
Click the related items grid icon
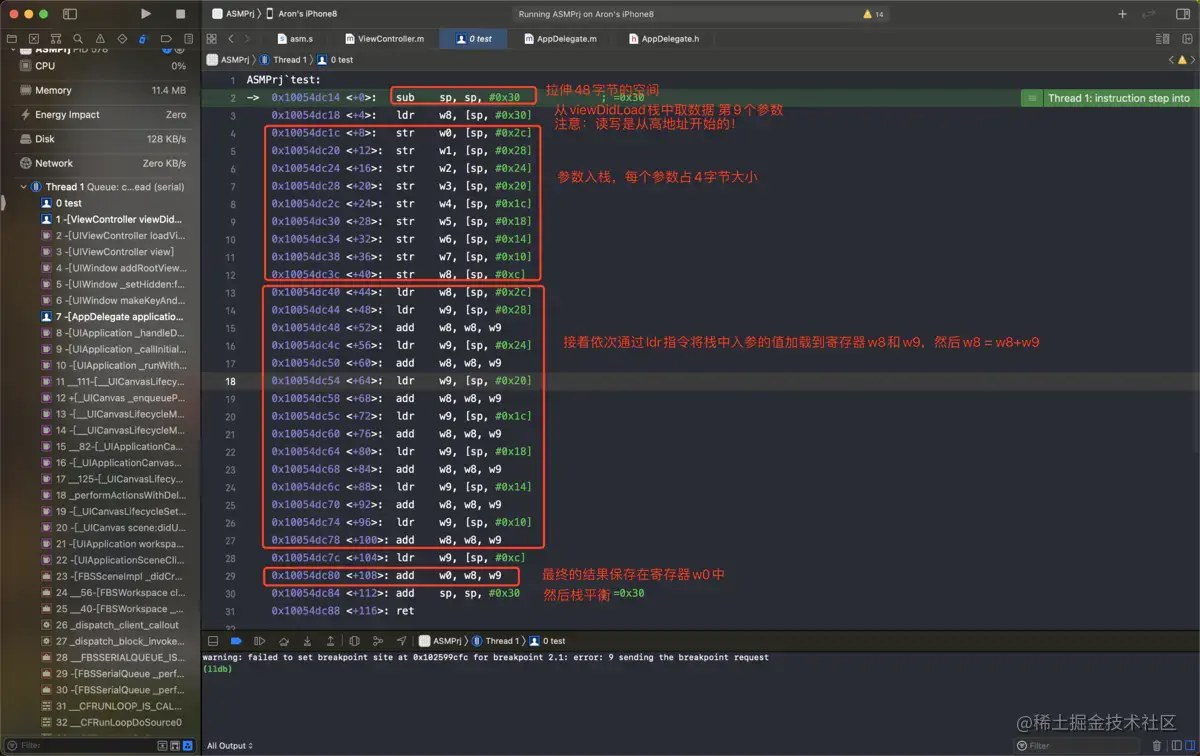click(211, 39)
